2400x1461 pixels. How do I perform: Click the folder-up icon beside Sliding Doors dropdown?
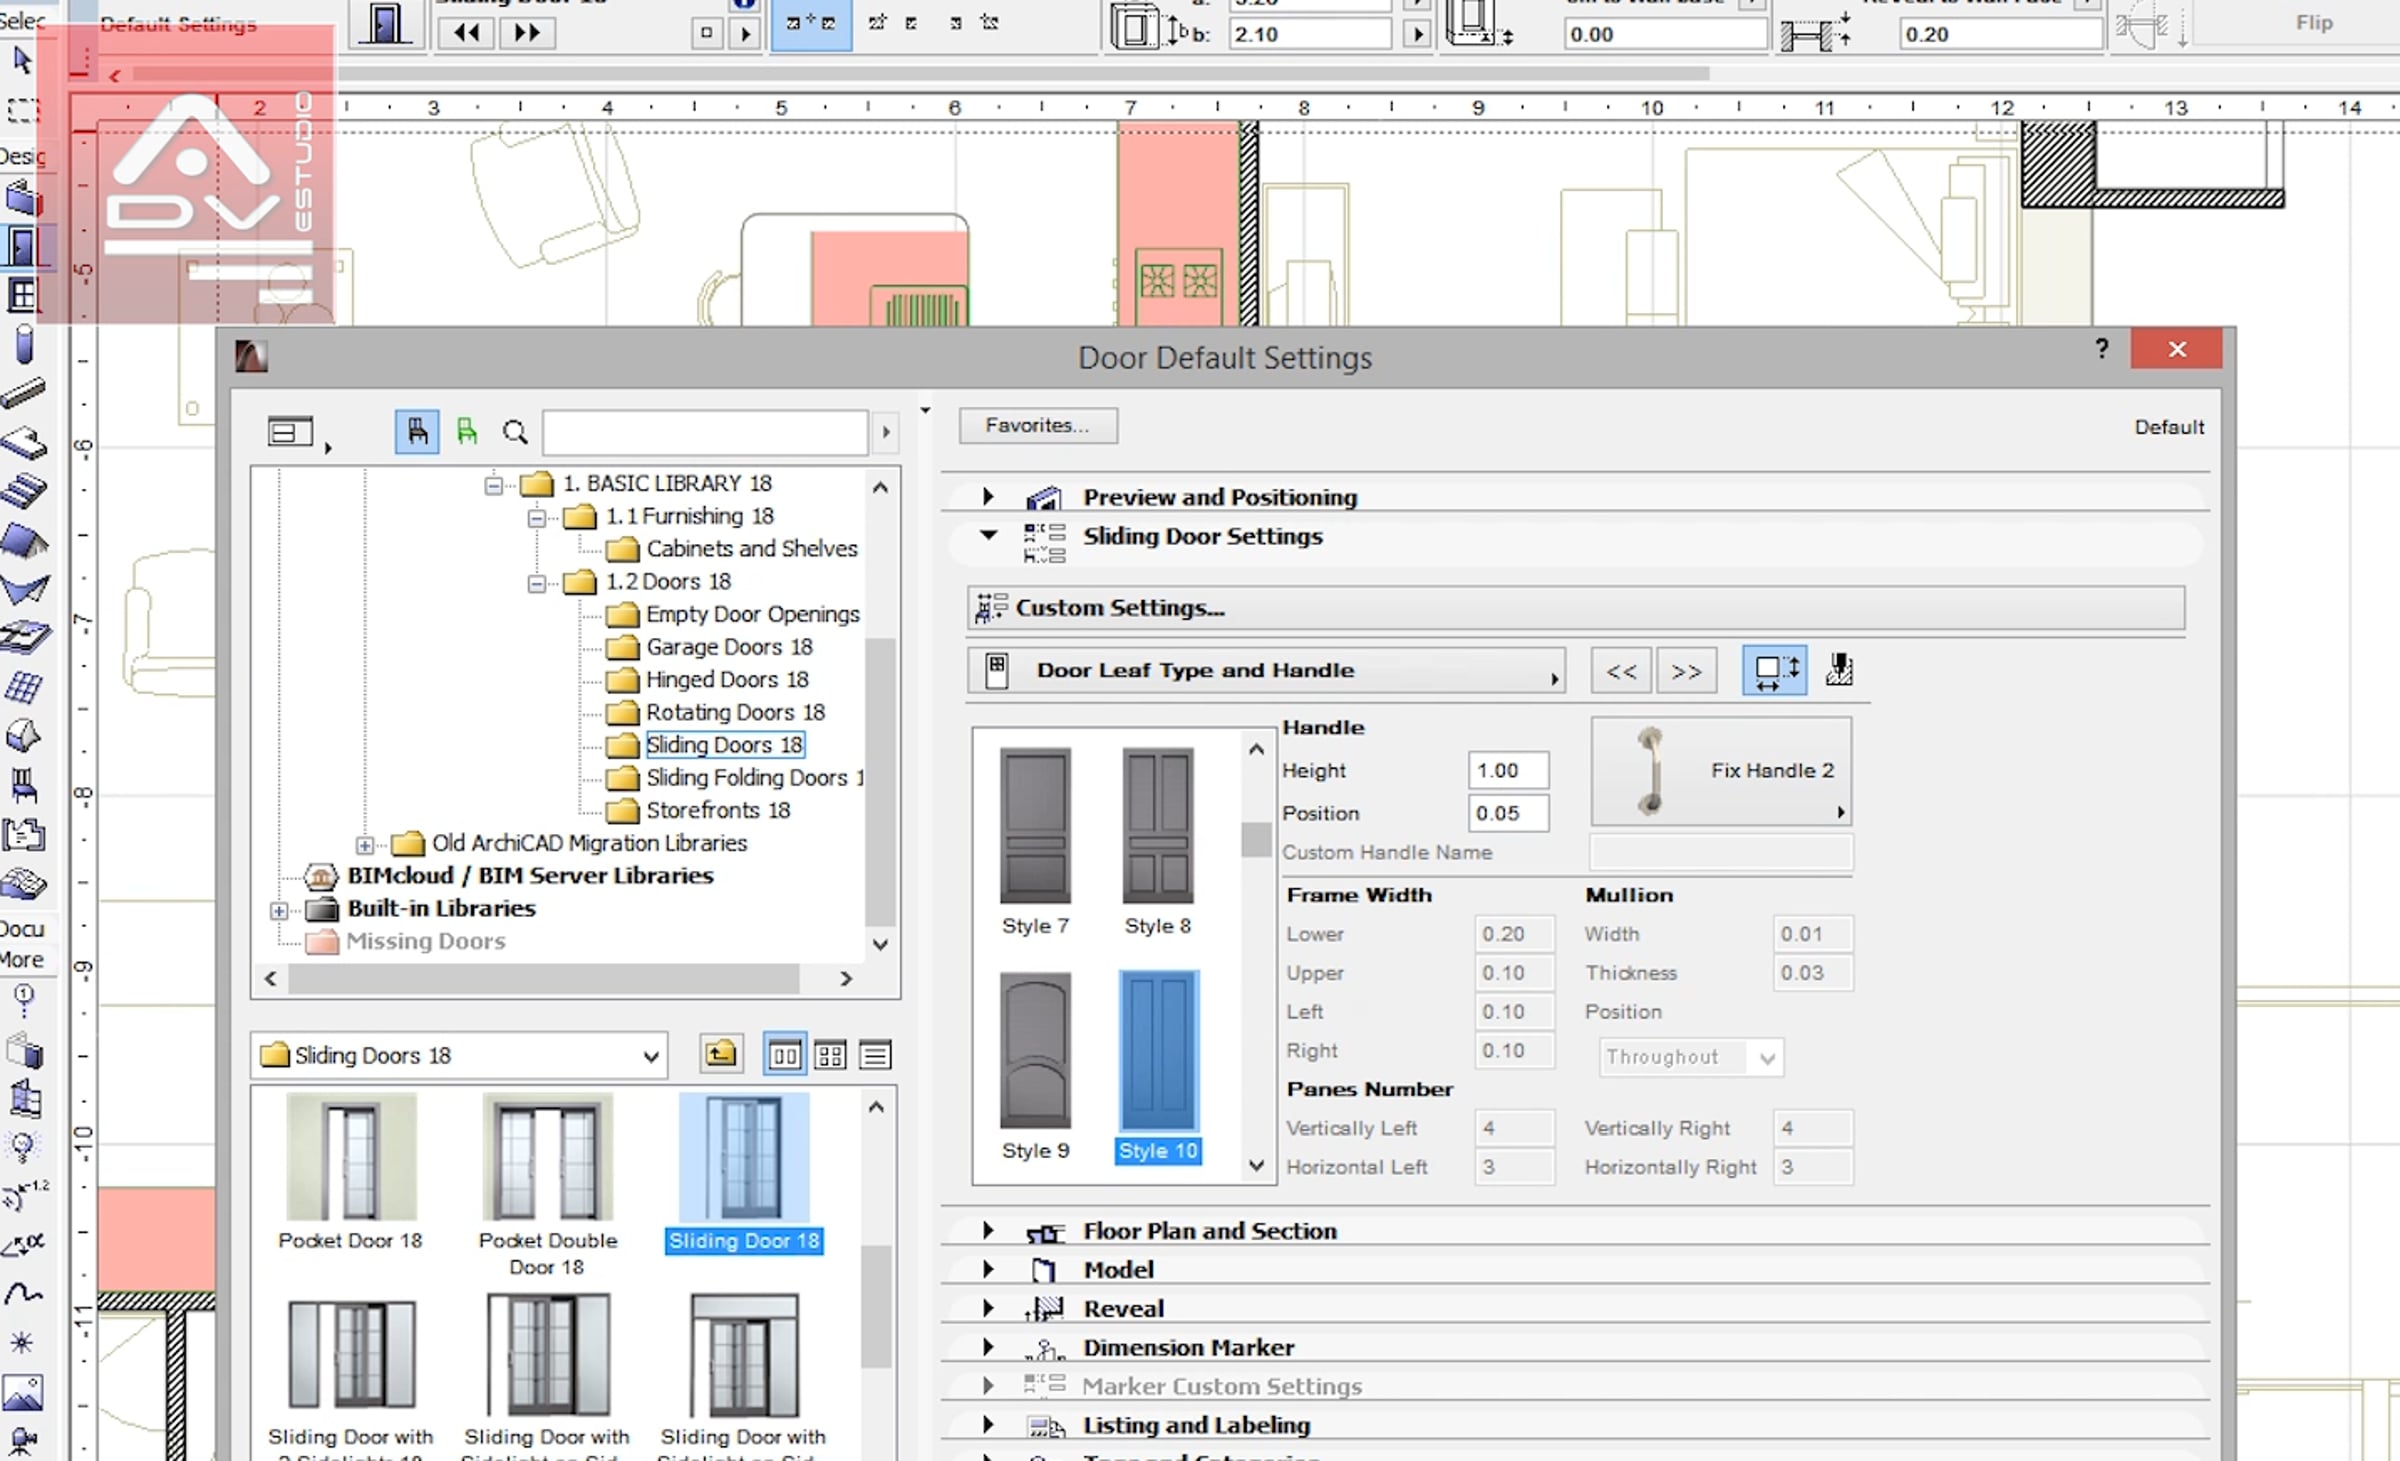pyautogui.click(x=720, y=1054)
